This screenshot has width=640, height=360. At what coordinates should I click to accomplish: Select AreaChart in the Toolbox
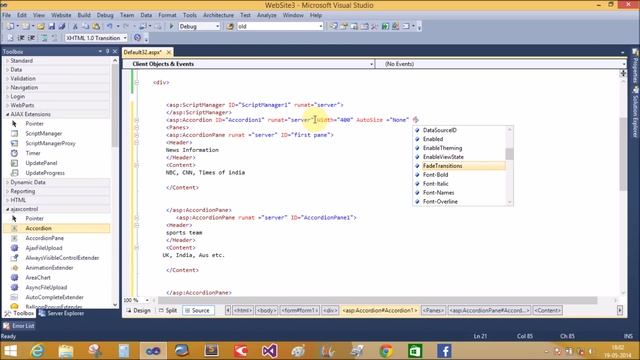(x=38, y=278)
